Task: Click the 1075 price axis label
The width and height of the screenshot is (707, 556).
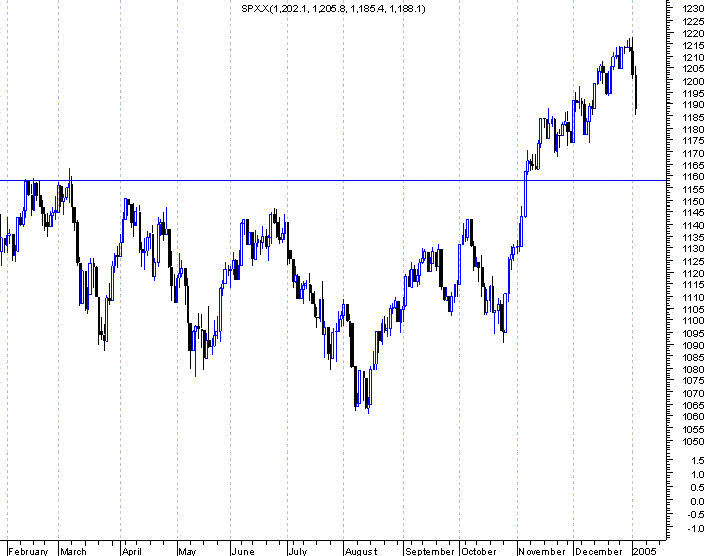Action: (693, 381)
